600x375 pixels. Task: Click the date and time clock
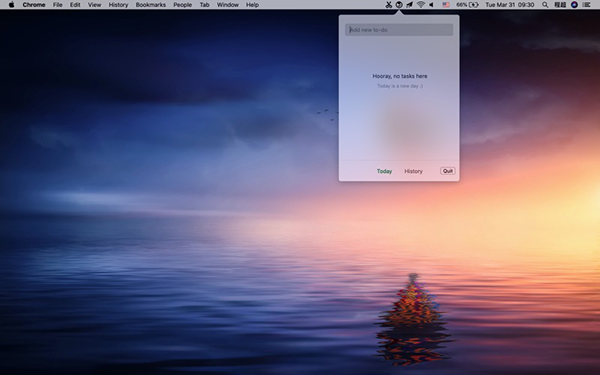coord(510,5)
